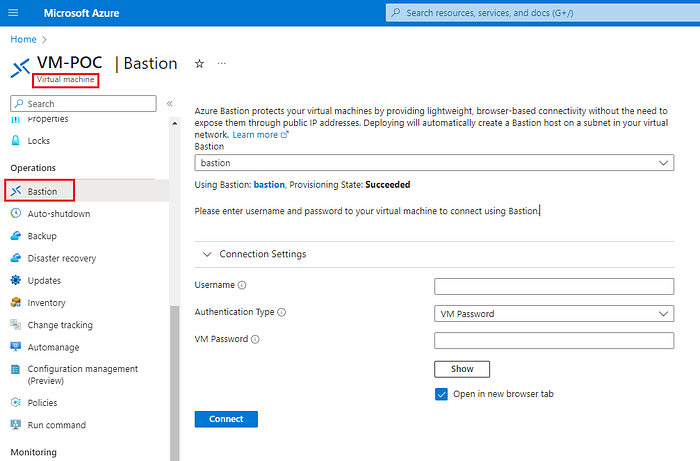Uncheck Open in new browser tab
Viewport: 700px width, 461px height.
pos(441,394)
